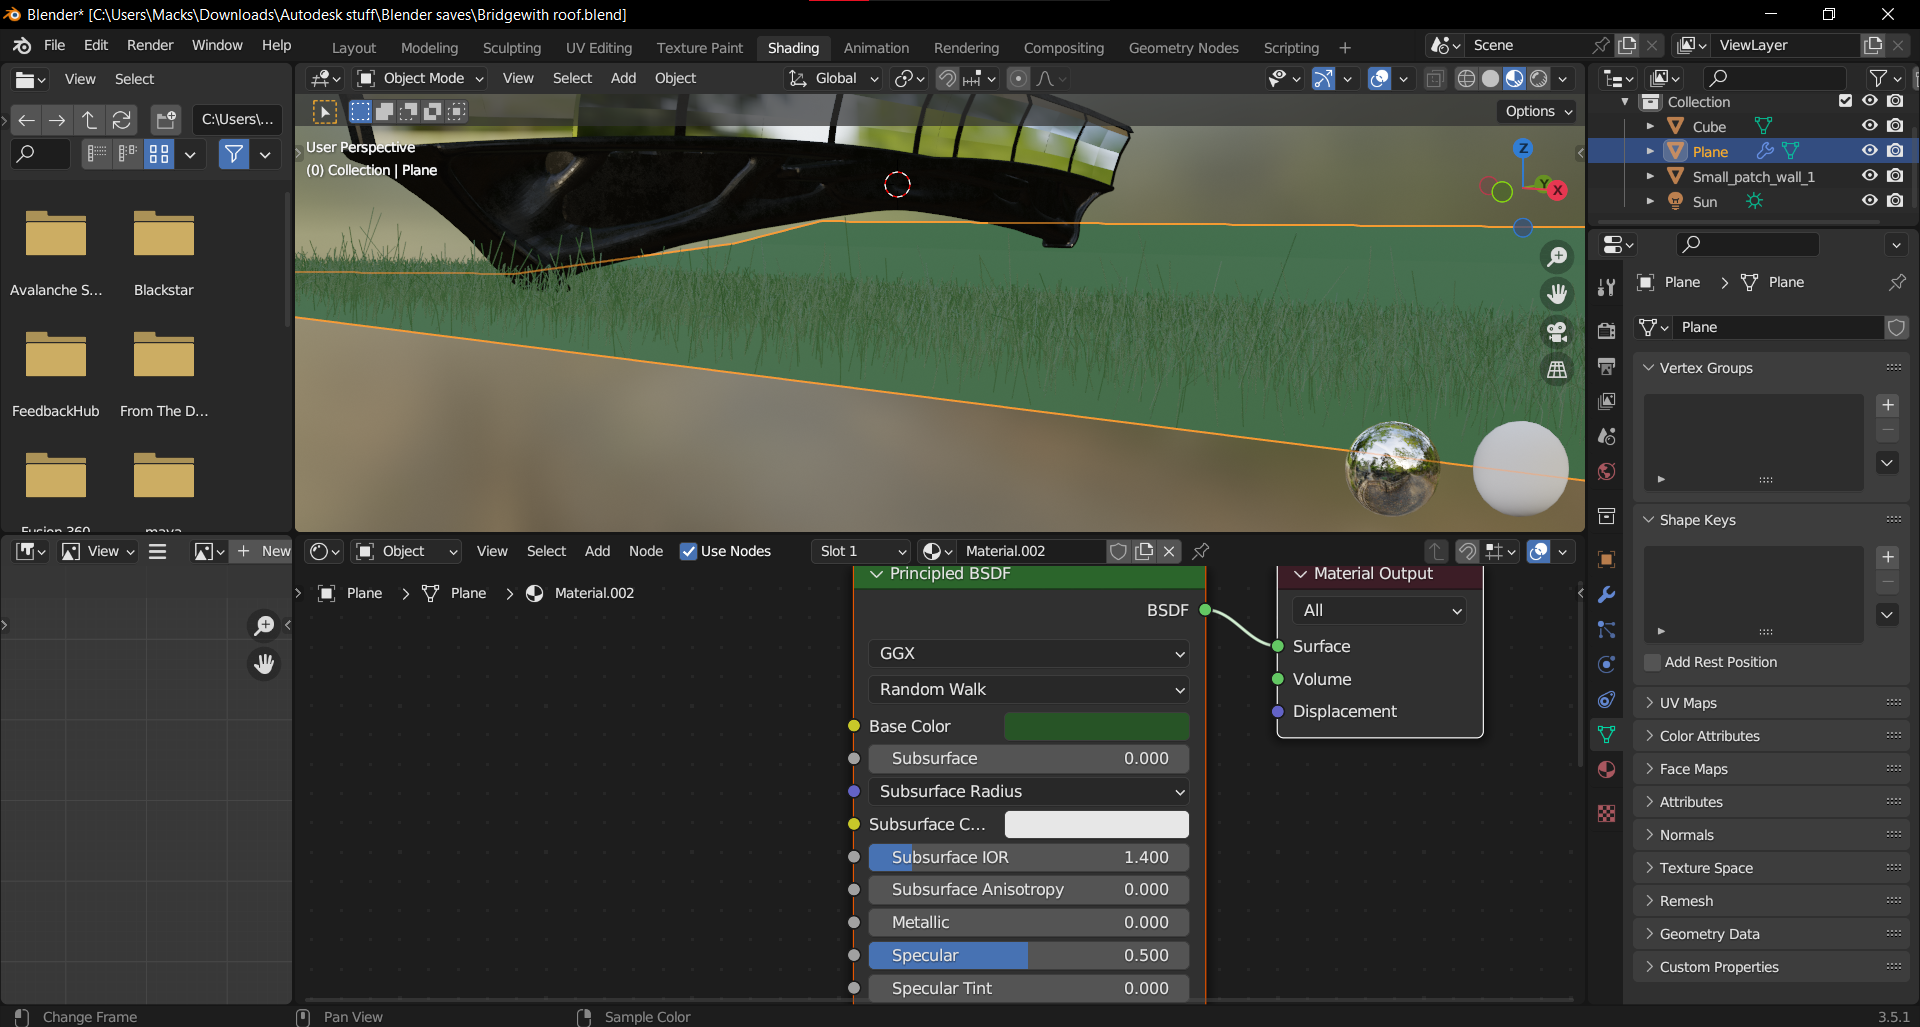The image size is (1920, 1027).
Task: Add a new shape key with plus button
Action: (1888, 557)
